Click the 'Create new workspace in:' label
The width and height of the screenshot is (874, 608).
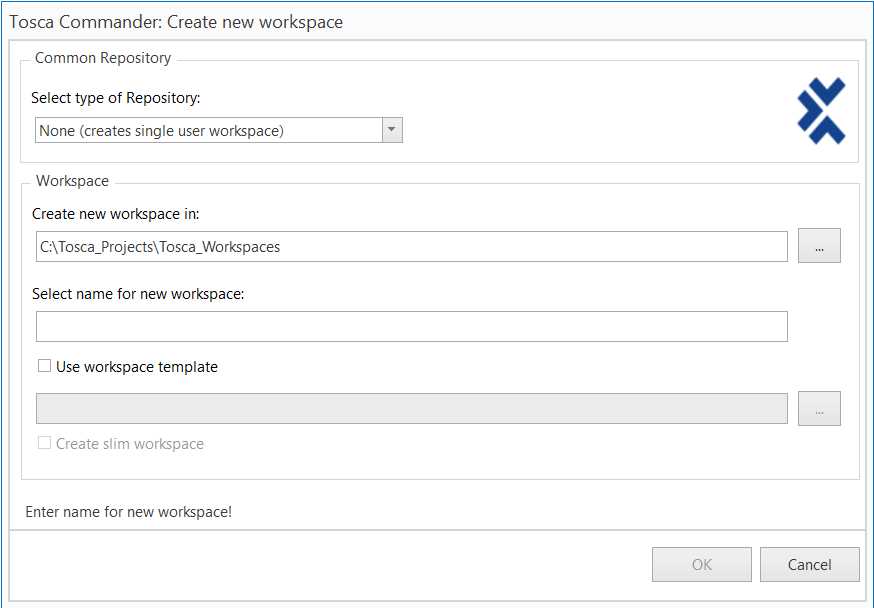pos(115,214)
